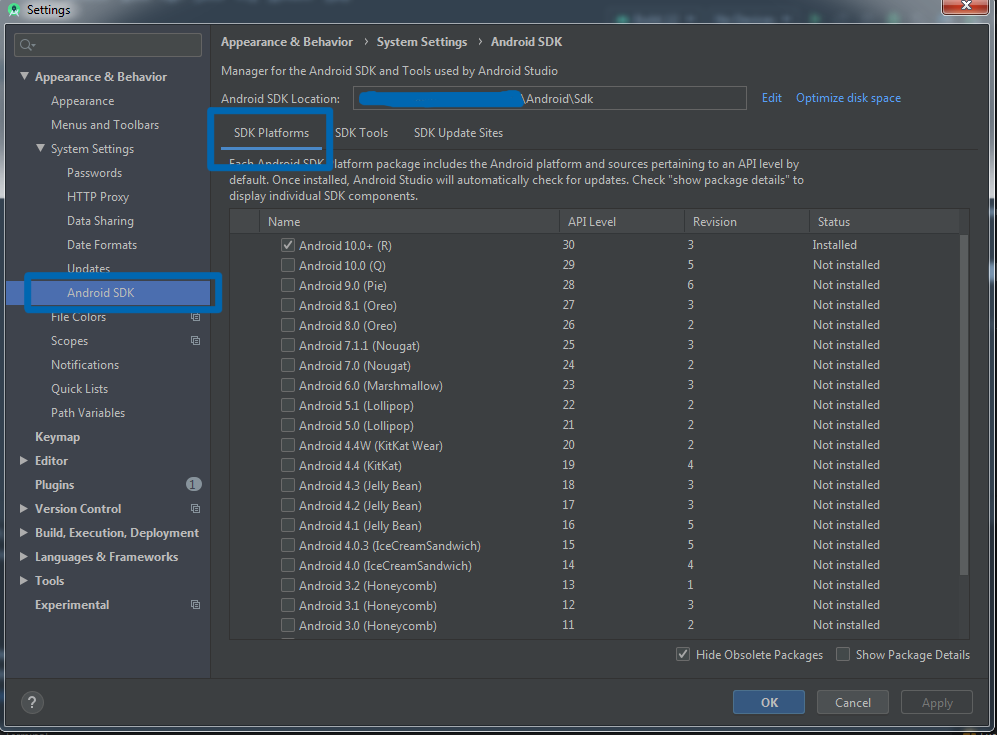This screenshot has height=735, width=997.
Task: Select Appearance in the settings tree
Action: pos(83,100)
